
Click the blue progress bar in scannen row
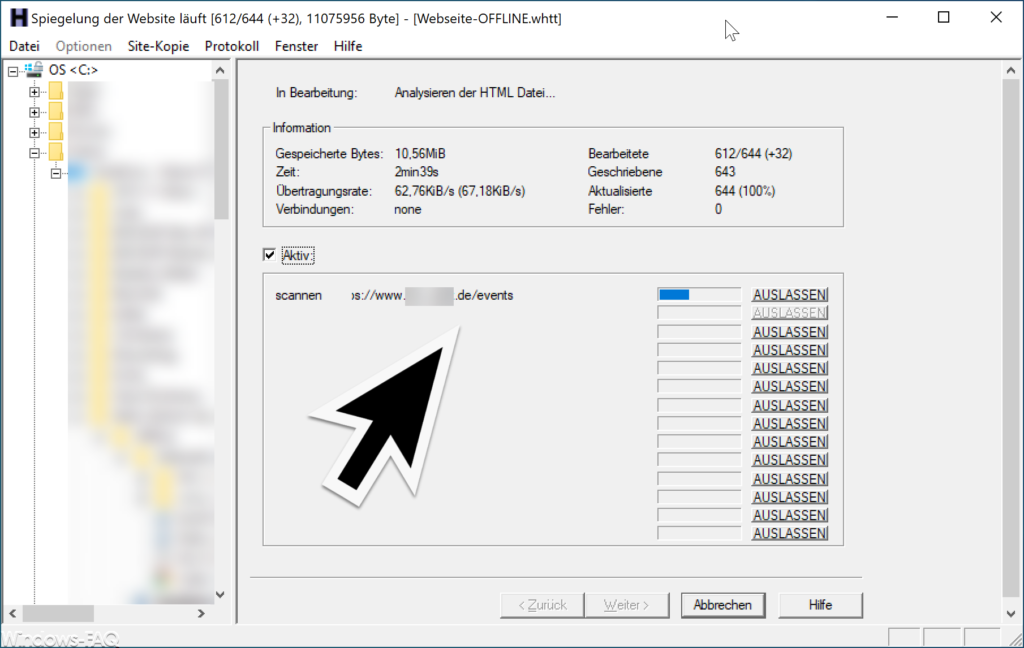[x=699, y=295]
